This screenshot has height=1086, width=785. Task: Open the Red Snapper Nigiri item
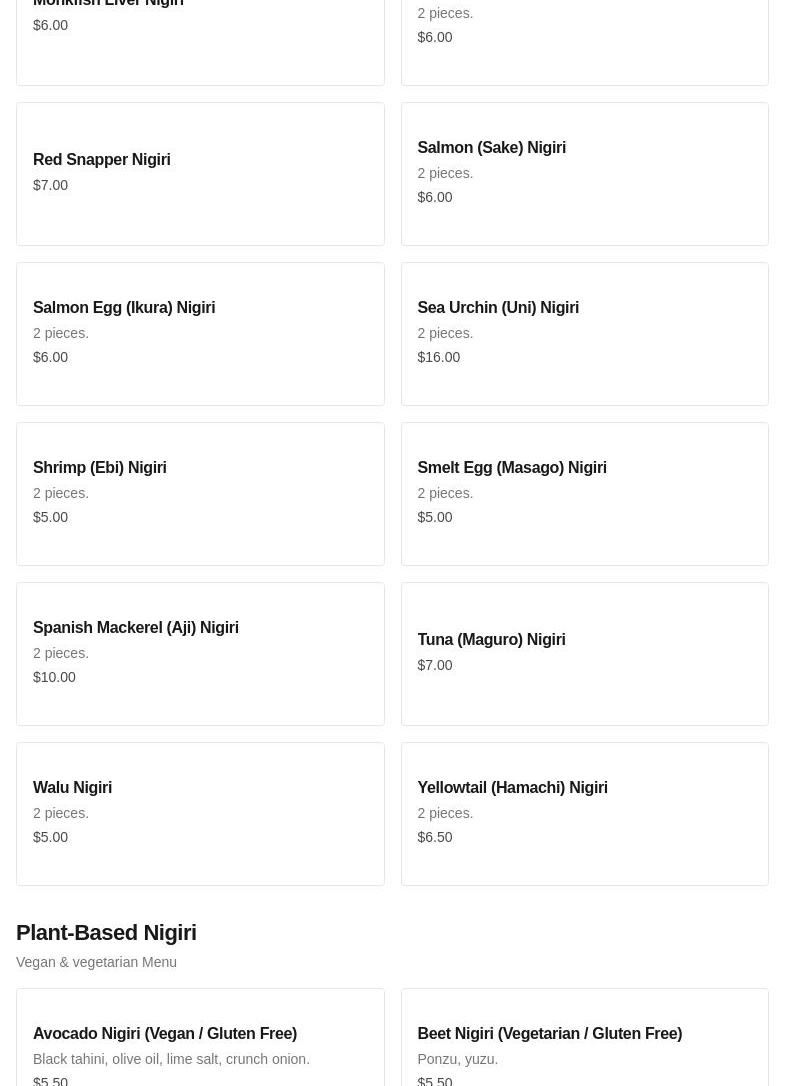(x=200, y=173)
